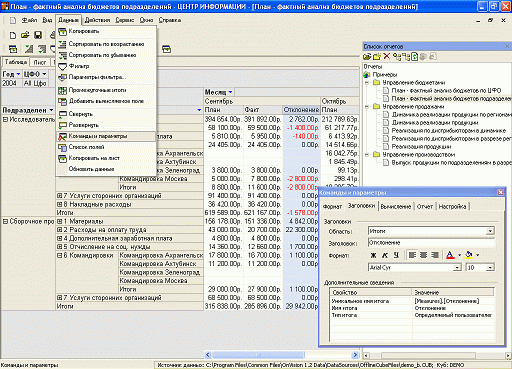Select center alignment icon in dialog

pyautogui.click(x=423, y=255)
